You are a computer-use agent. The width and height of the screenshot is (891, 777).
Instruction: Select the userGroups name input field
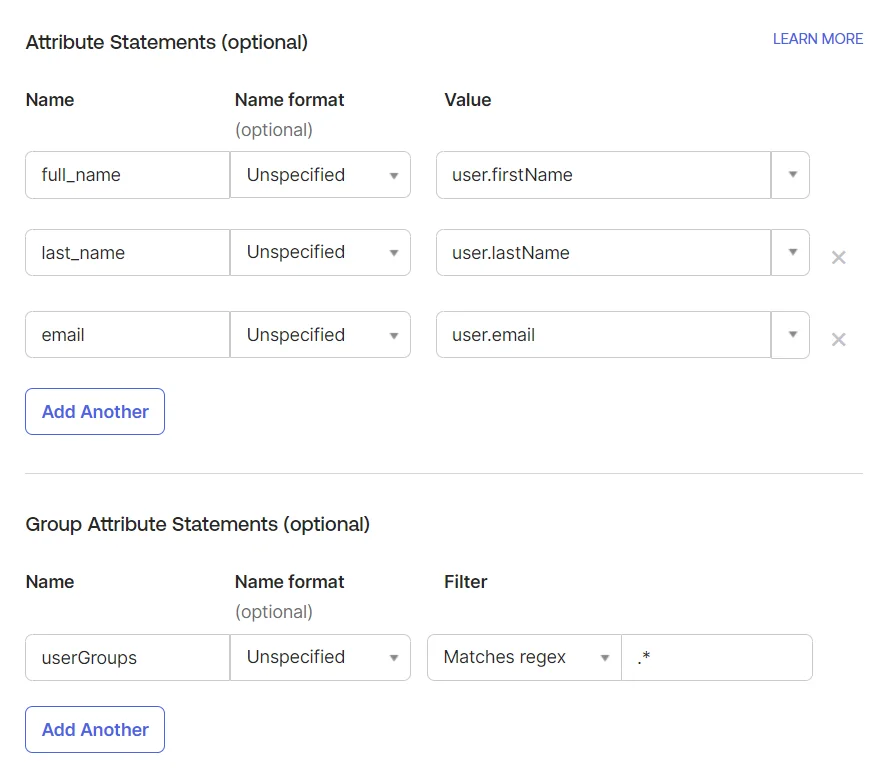pos(126,657)
